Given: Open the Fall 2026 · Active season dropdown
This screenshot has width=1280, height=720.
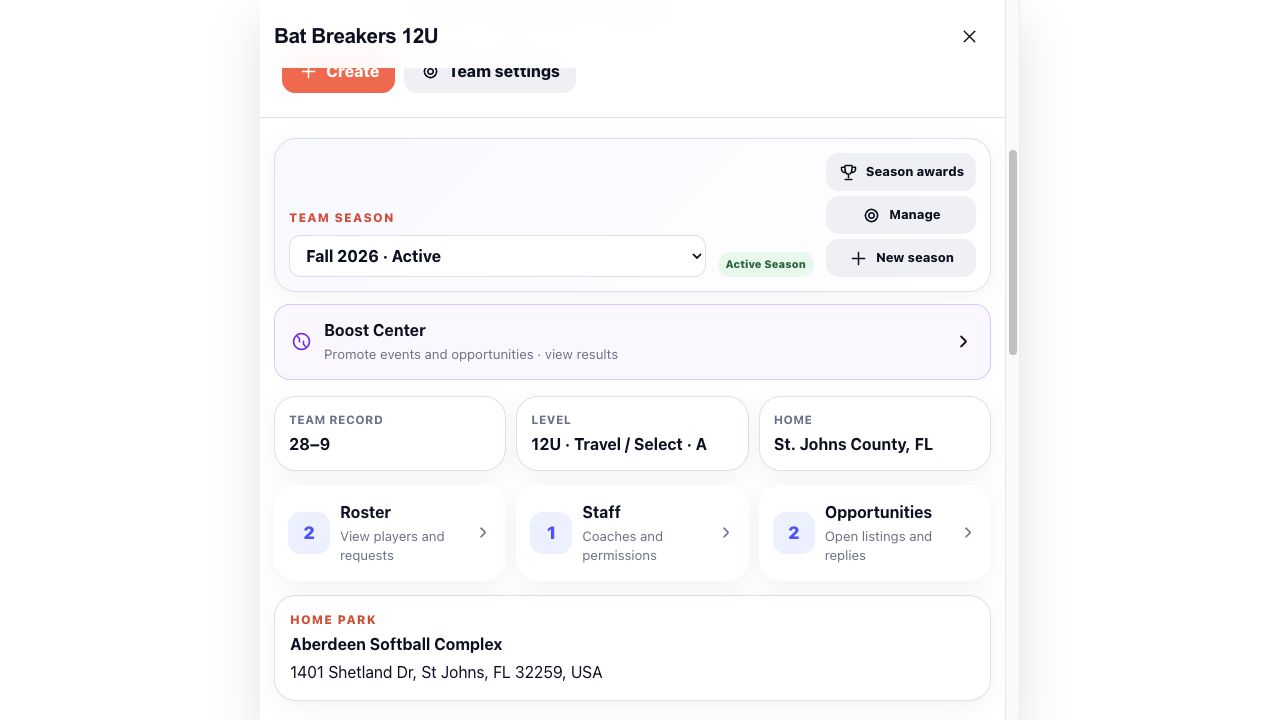Looking at the screenshot, I should 497,256.
